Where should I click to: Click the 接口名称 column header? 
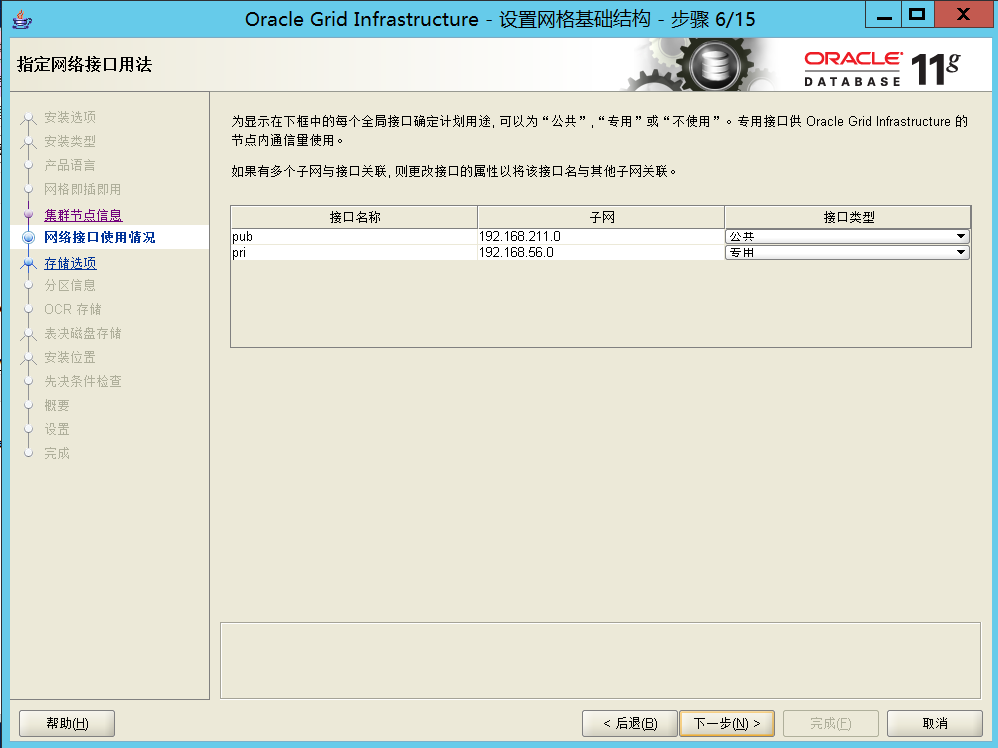click(x=354, y=217)
